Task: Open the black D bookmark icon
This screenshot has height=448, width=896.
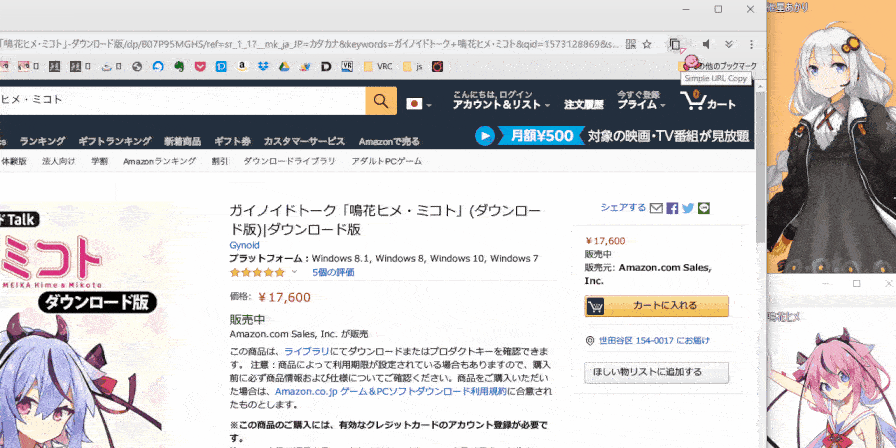Action: coord(326,67)
